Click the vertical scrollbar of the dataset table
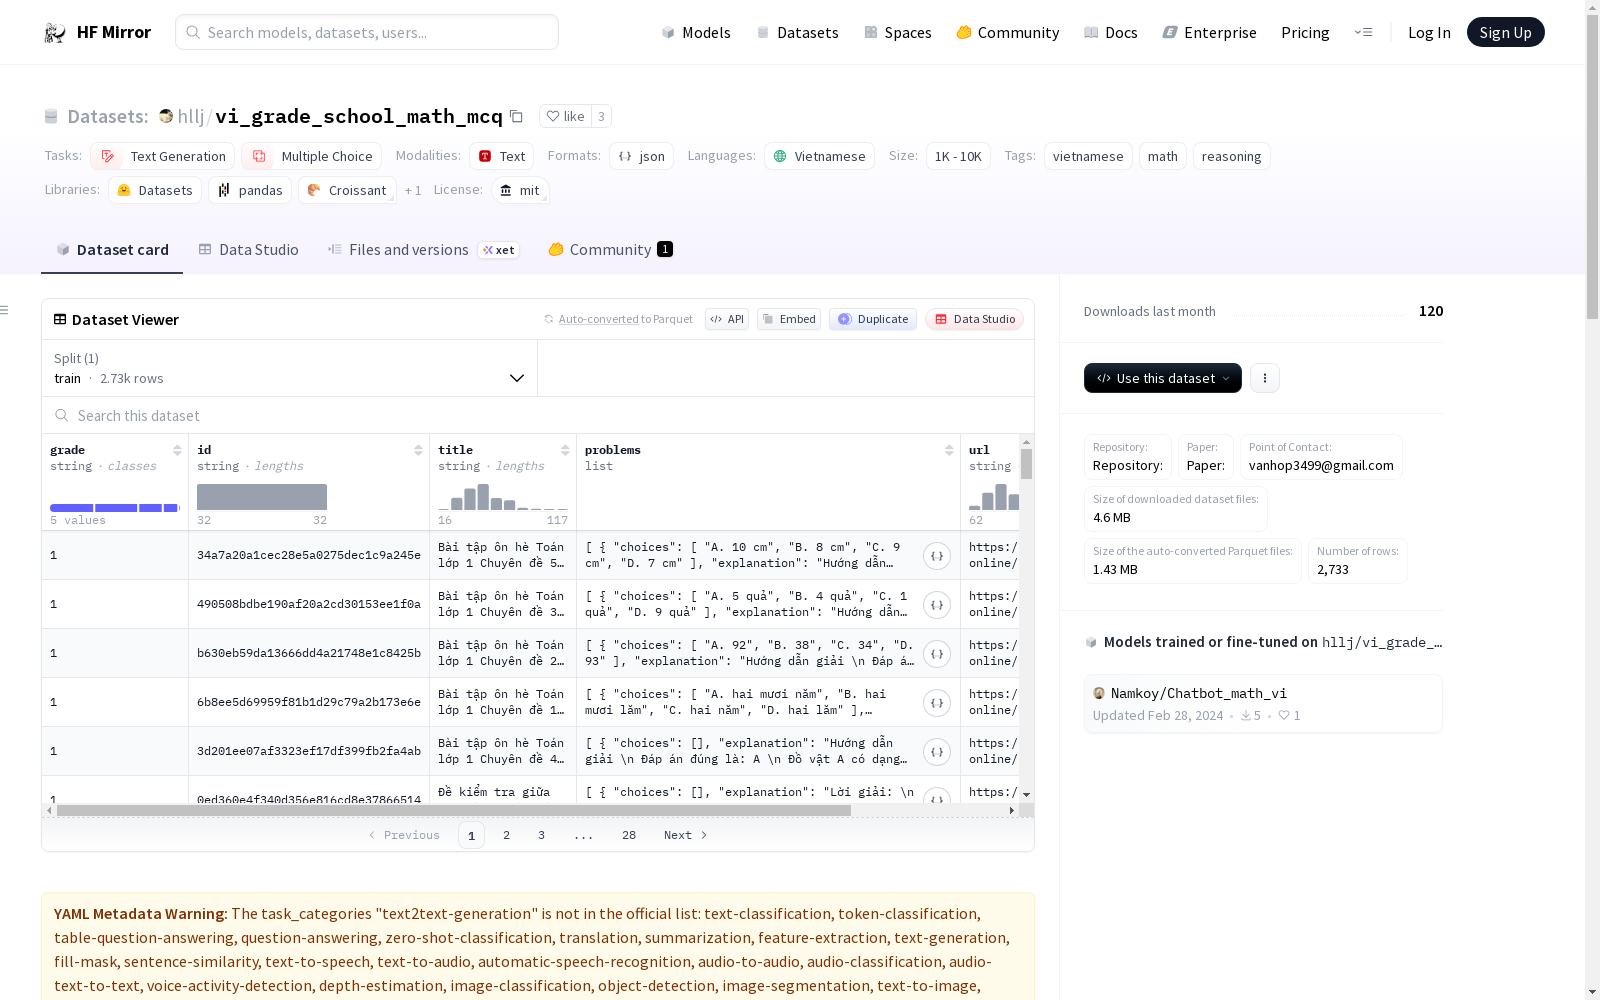The width and height of the screenshot is (1600, 1000). coord(1026,464)
